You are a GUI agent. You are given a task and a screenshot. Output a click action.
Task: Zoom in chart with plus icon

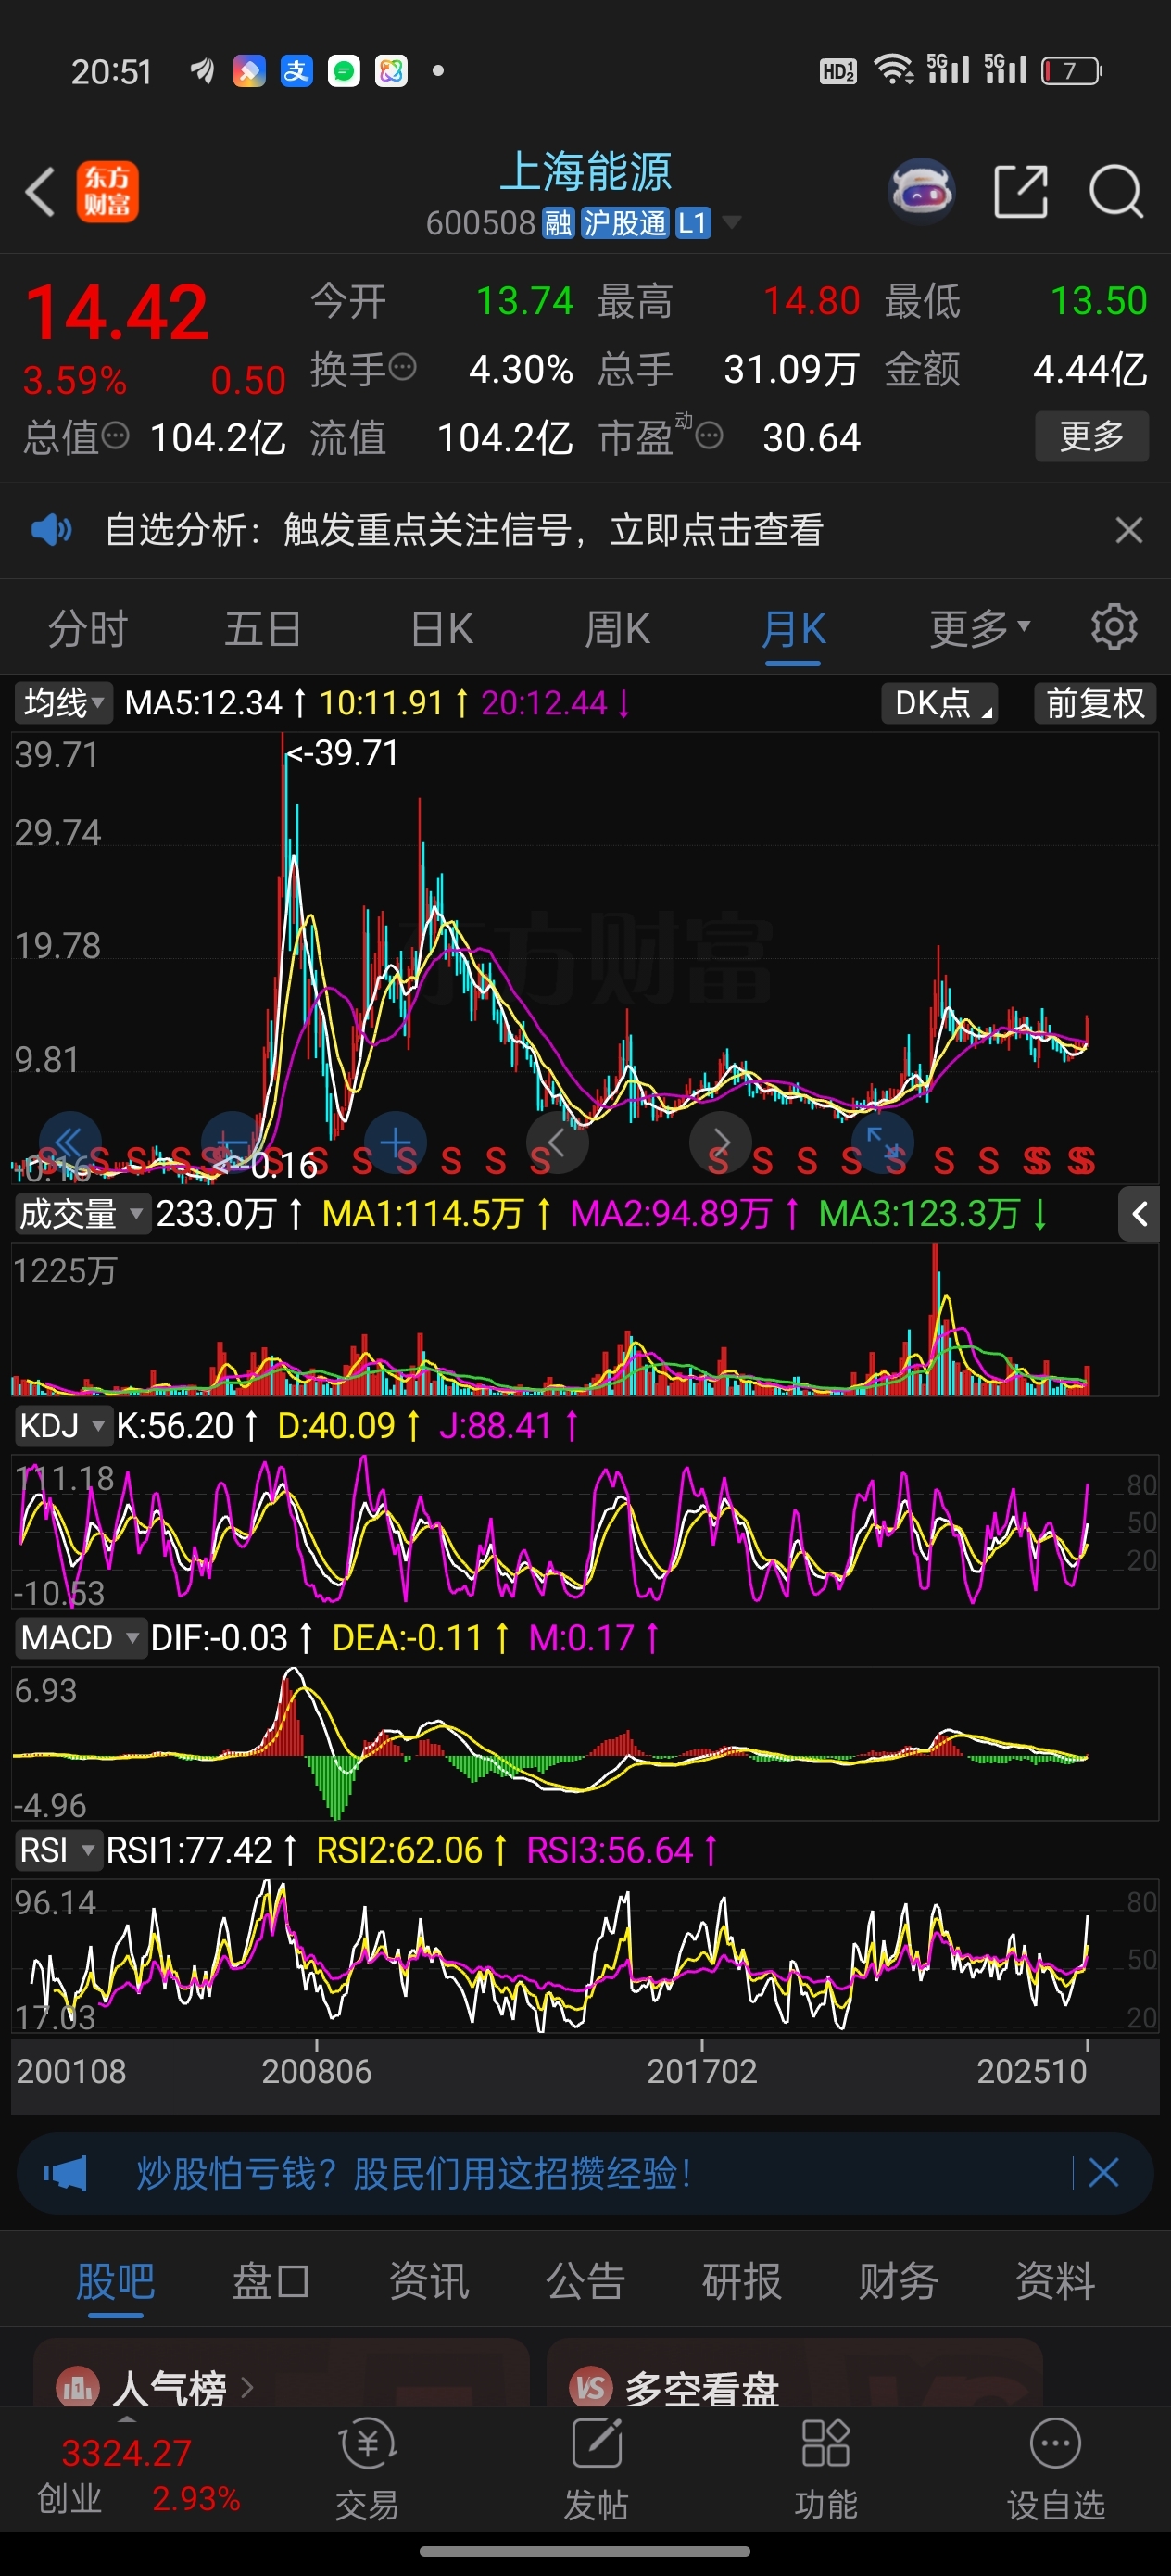[x=395, y=1142]
